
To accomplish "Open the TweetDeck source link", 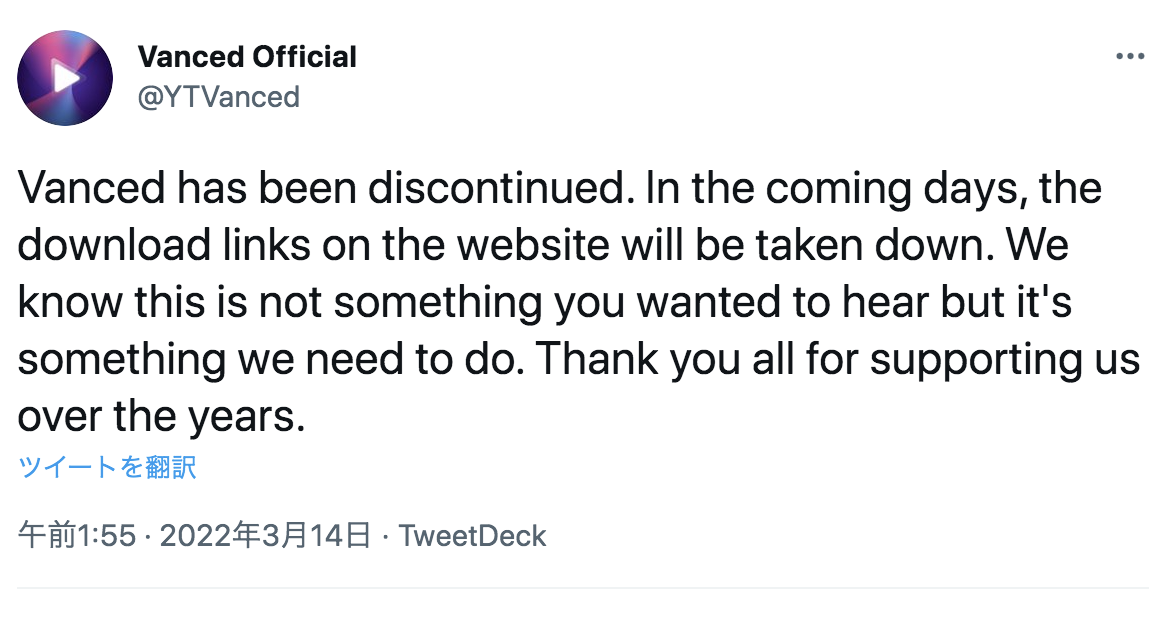I will pos(473,535).
